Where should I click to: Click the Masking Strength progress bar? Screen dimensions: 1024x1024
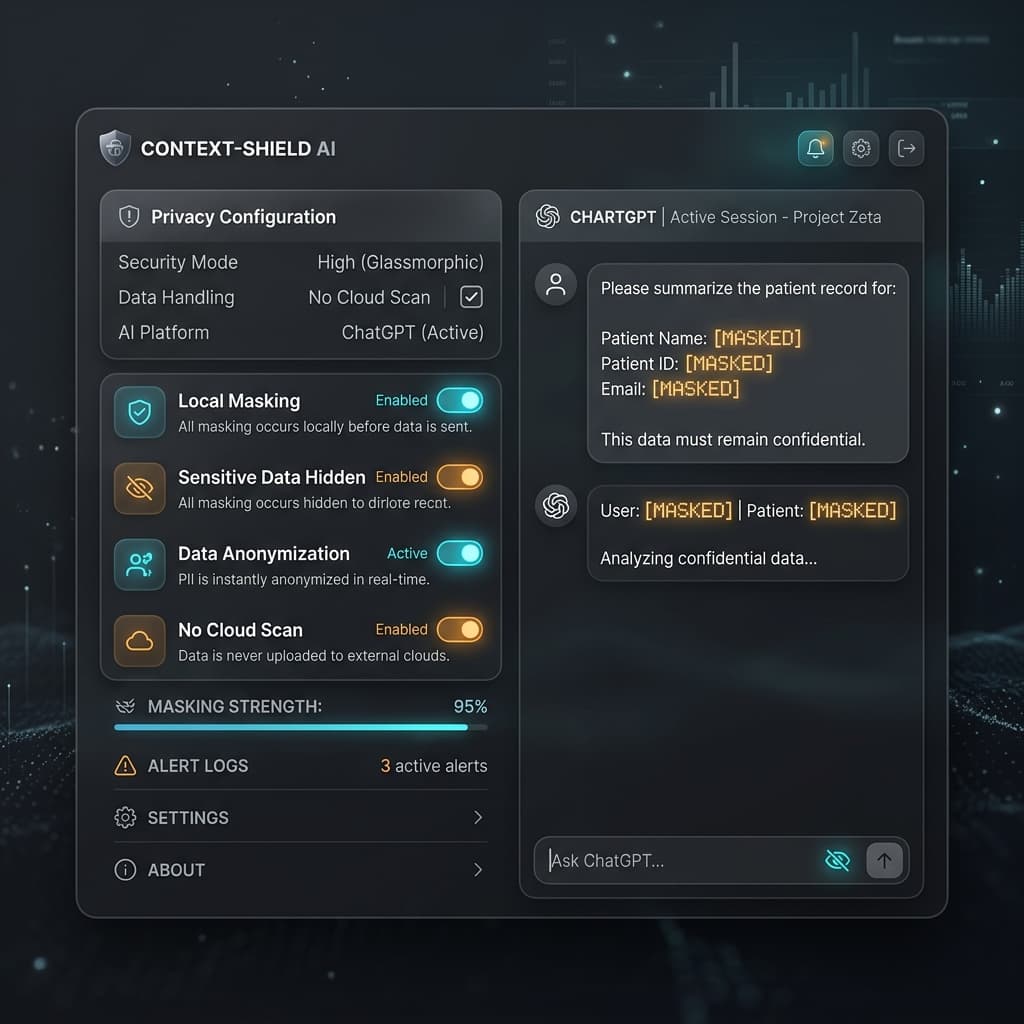tap(300, 727)
